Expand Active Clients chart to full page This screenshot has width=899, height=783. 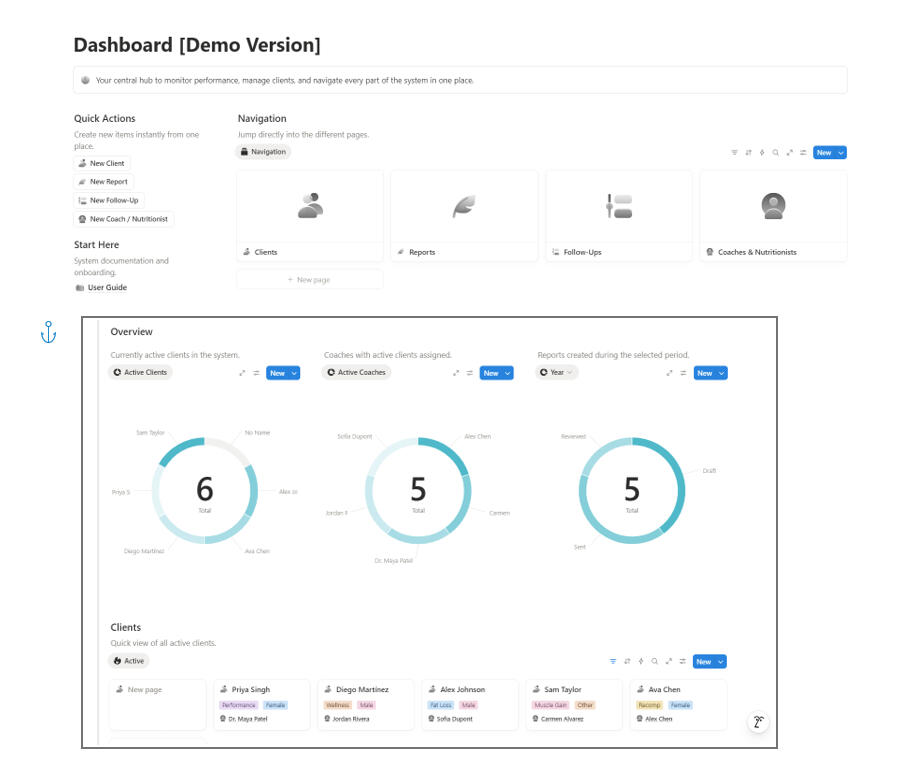242,373
